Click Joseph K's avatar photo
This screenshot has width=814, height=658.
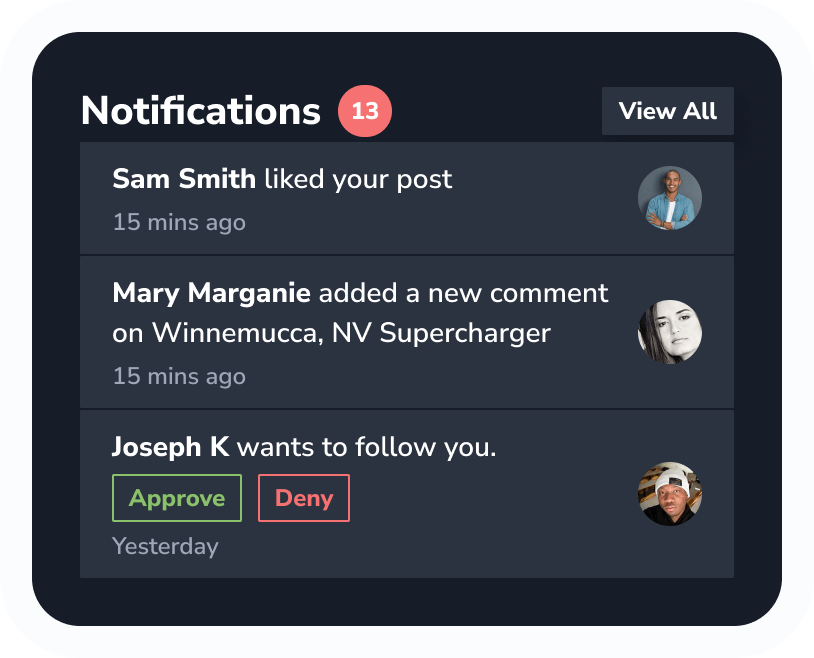point(670,494)
